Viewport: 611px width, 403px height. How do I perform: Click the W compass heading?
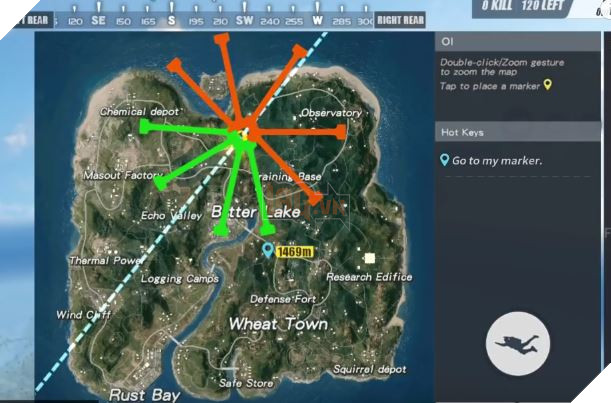pyautogui.click(x=318, y=20)
